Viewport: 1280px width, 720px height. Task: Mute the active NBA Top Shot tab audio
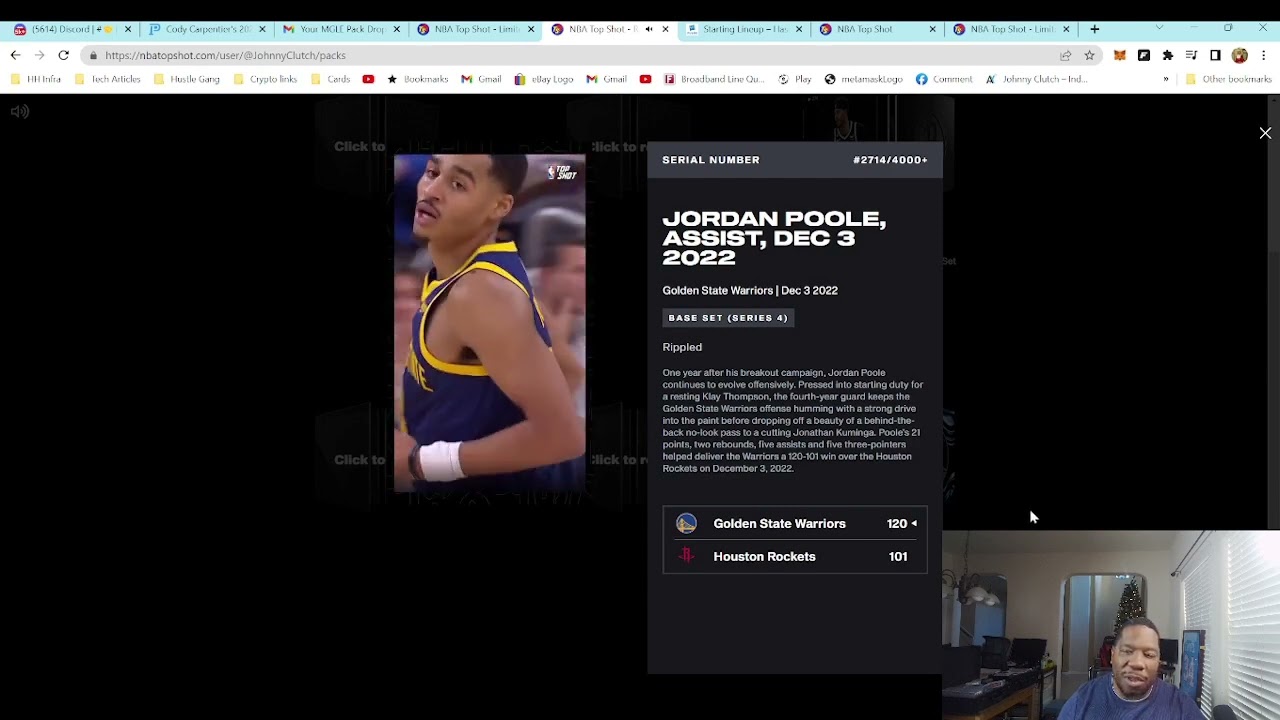pyautogui.click(x=648, y=29)
